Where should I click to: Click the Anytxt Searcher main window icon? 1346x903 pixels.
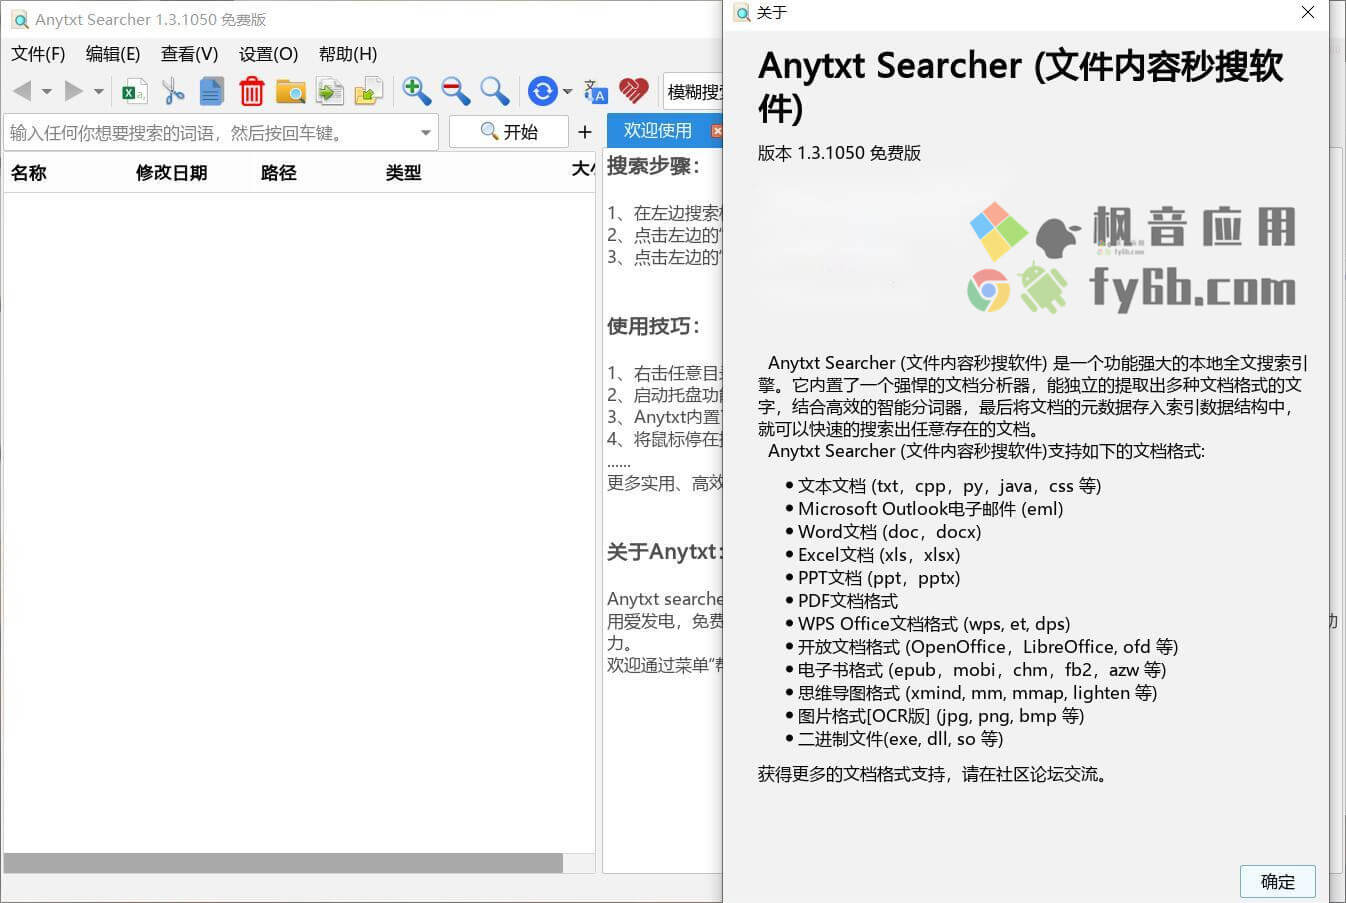20,20
